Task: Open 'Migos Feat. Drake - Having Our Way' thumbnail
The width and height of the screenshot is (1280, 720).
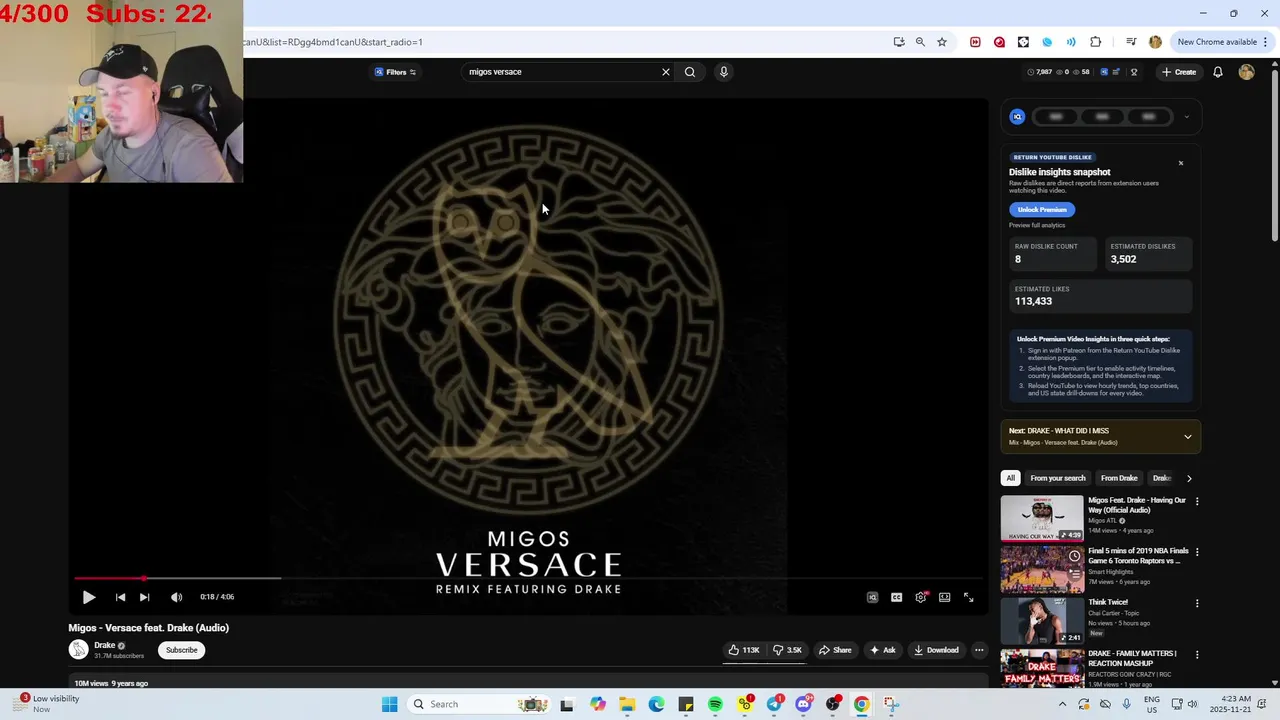Action: [x=1042, y=518]
